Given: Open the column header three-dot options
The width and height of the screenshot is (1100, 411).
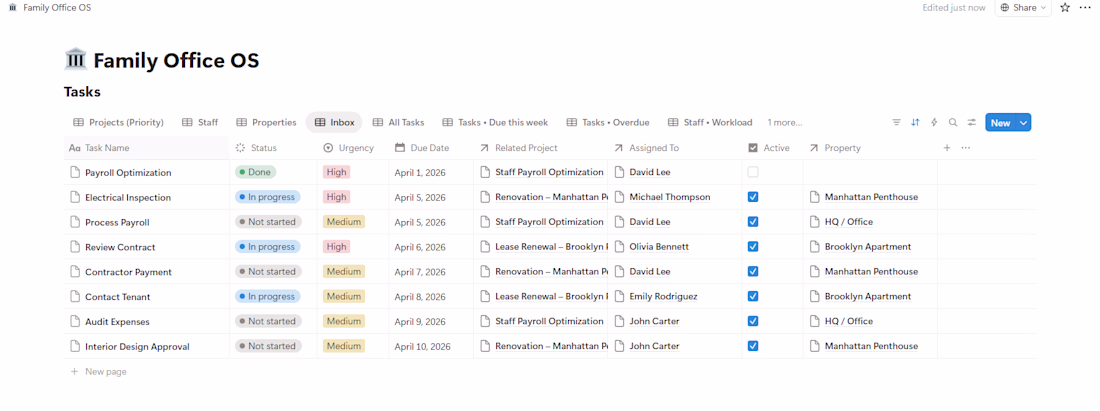Looking at the screenshot, I should pyautogui.click(x=965, y=148).
